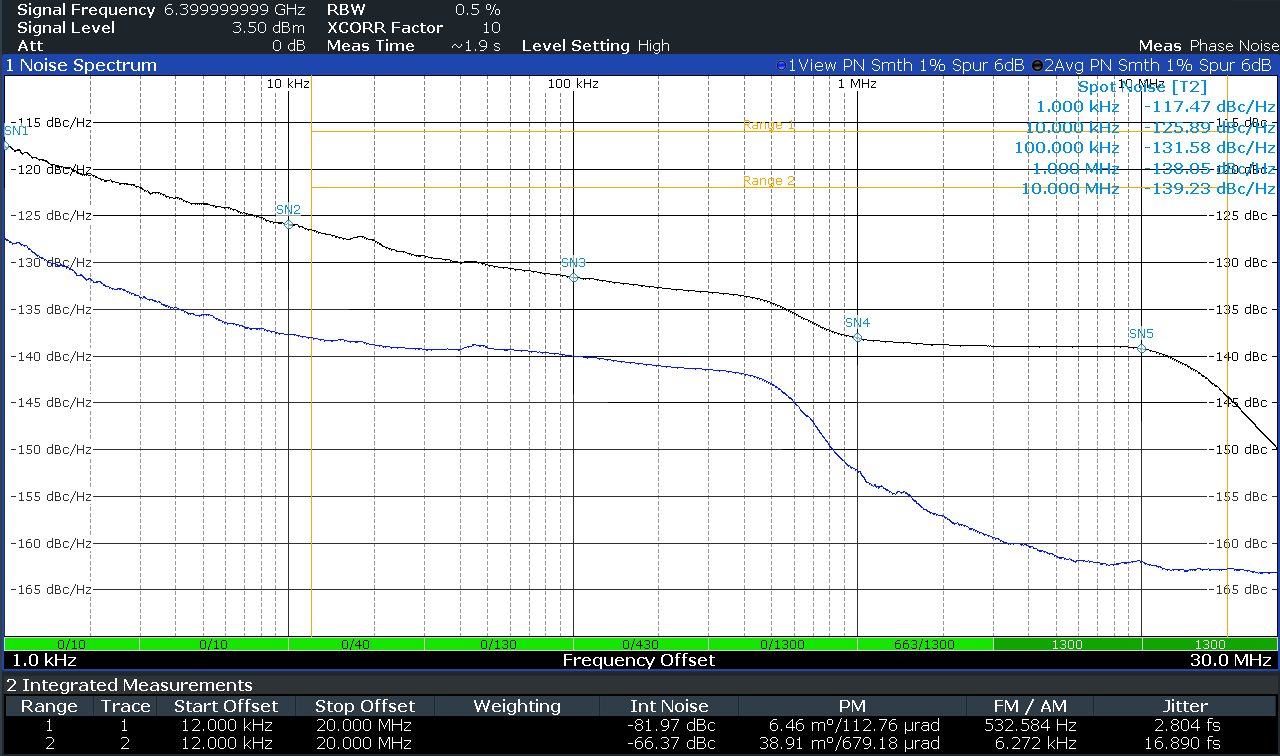Select the SN5 marker at 10 MHz
The height and width of the screenshot is (756, 1280).
tap(1141, 348)
